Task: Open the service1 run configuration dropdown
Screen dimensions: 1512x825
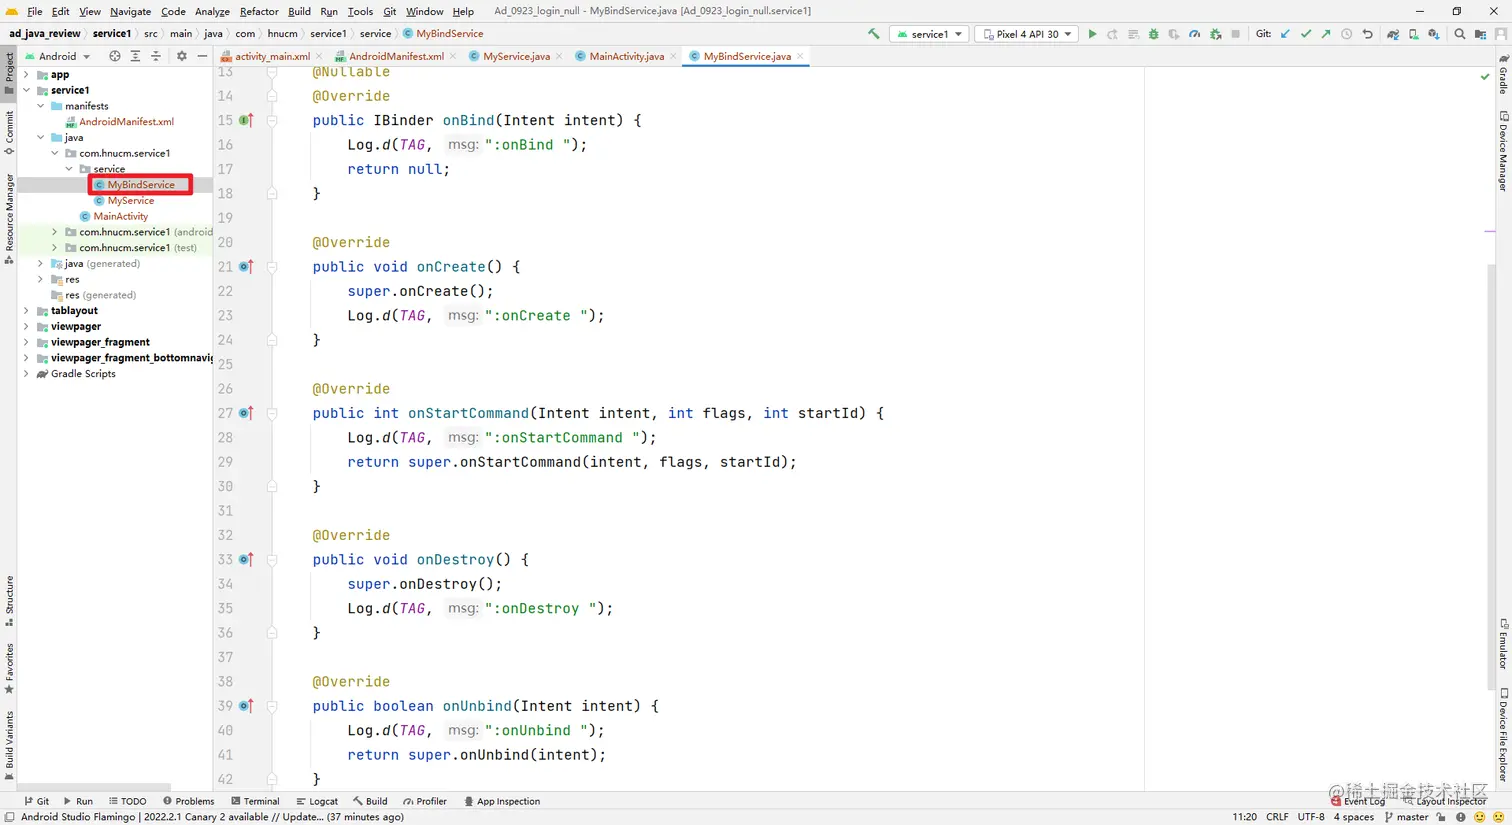Action: pyautogui.click(x=929, y=34)
